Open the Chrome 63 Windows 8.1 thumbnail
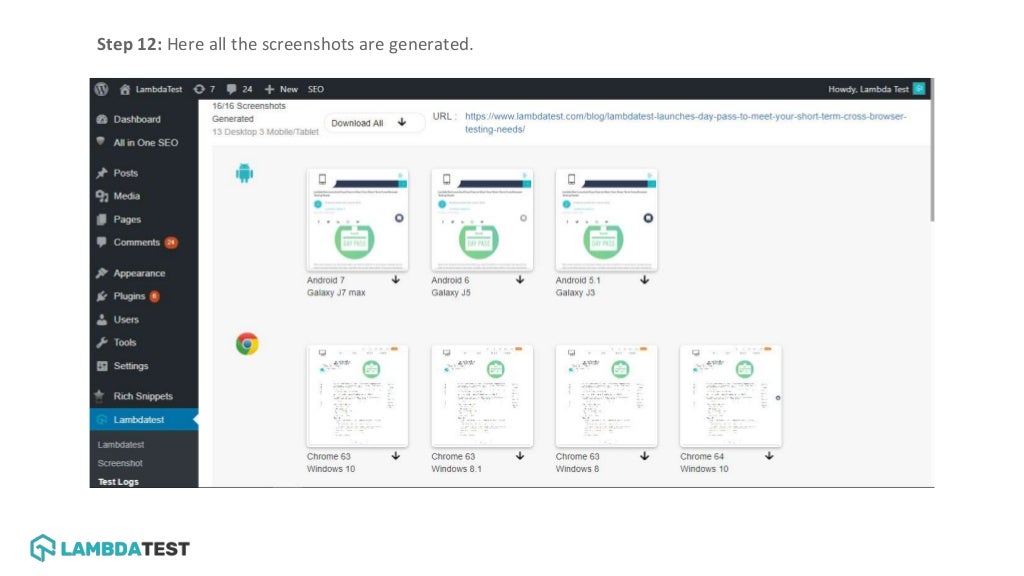The image size is (1024, 576). 482,396
